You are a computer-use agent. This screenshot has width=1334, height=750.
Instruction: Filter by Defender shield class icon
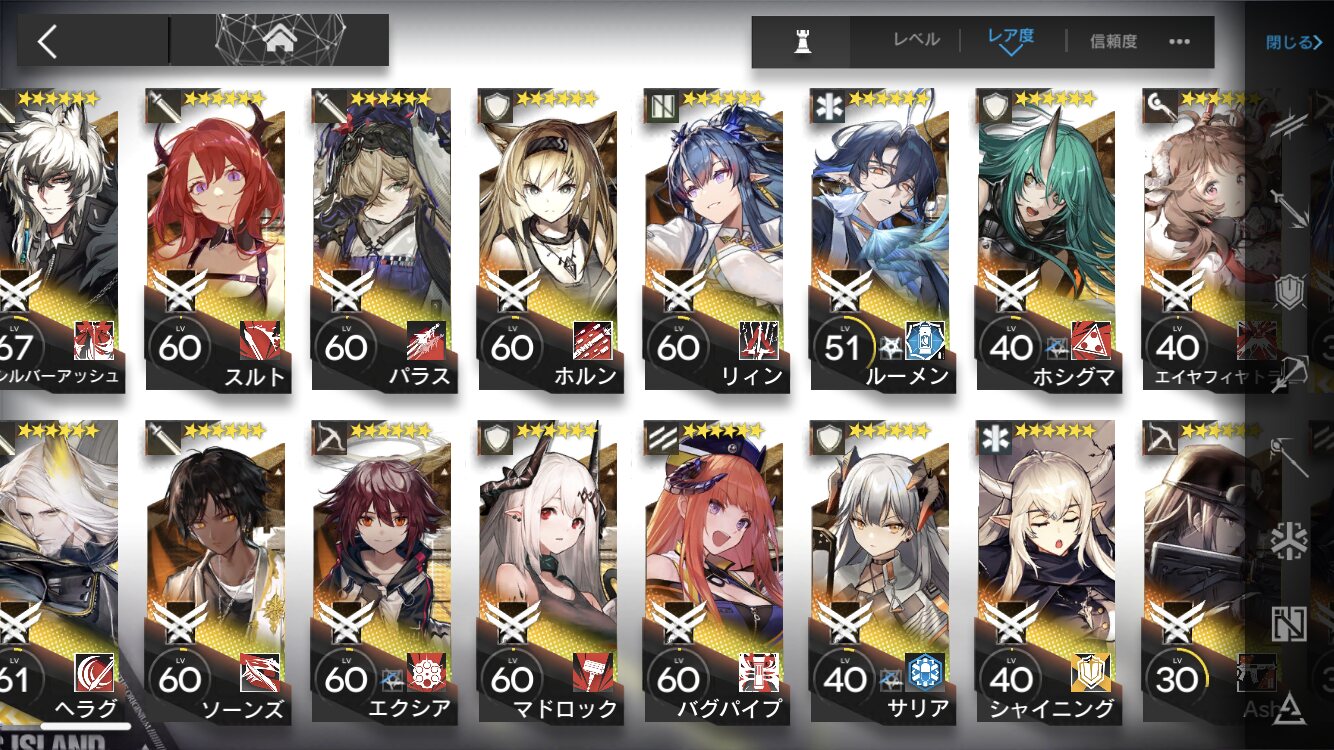pyautogui.click(x=1290, y=293)
